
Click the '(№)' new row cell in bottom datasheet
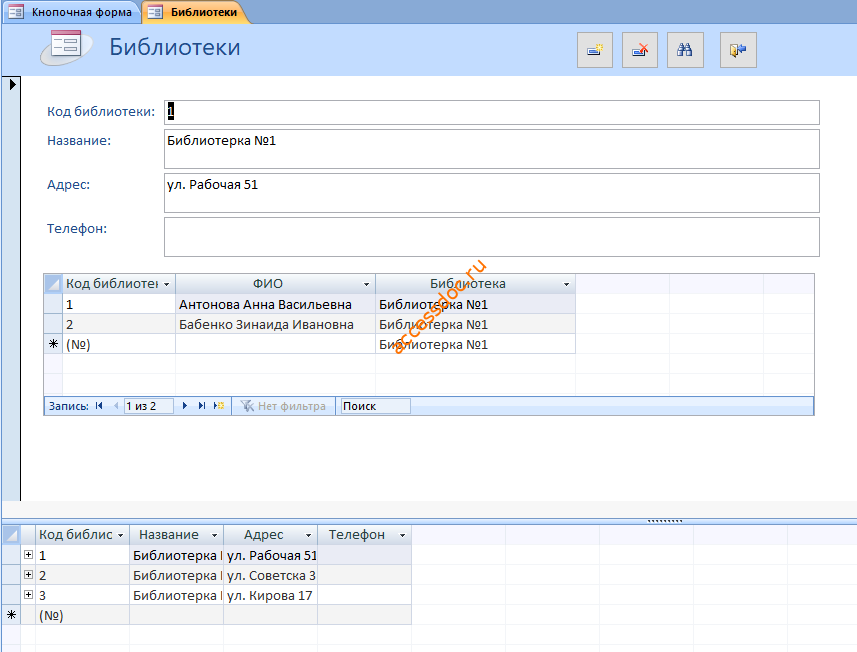click(82, 615)
